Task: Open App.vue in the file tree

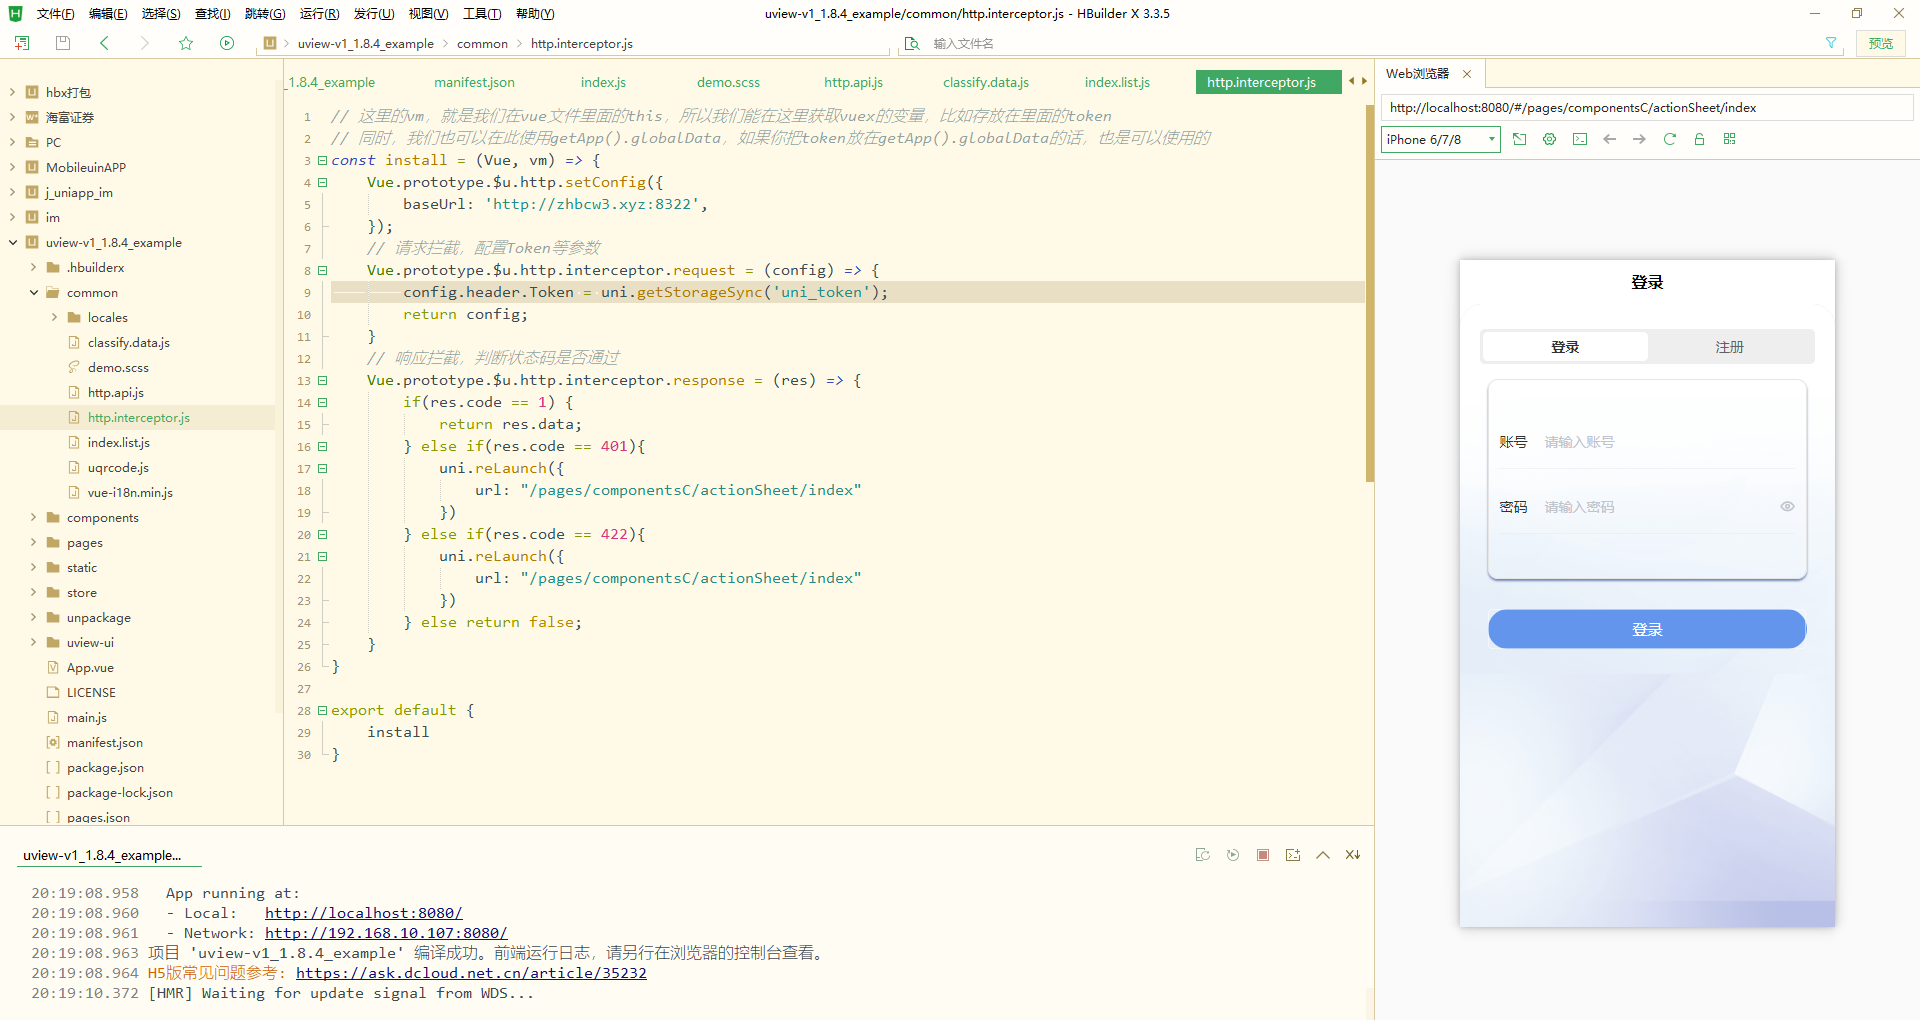Action: click(90, 667)
